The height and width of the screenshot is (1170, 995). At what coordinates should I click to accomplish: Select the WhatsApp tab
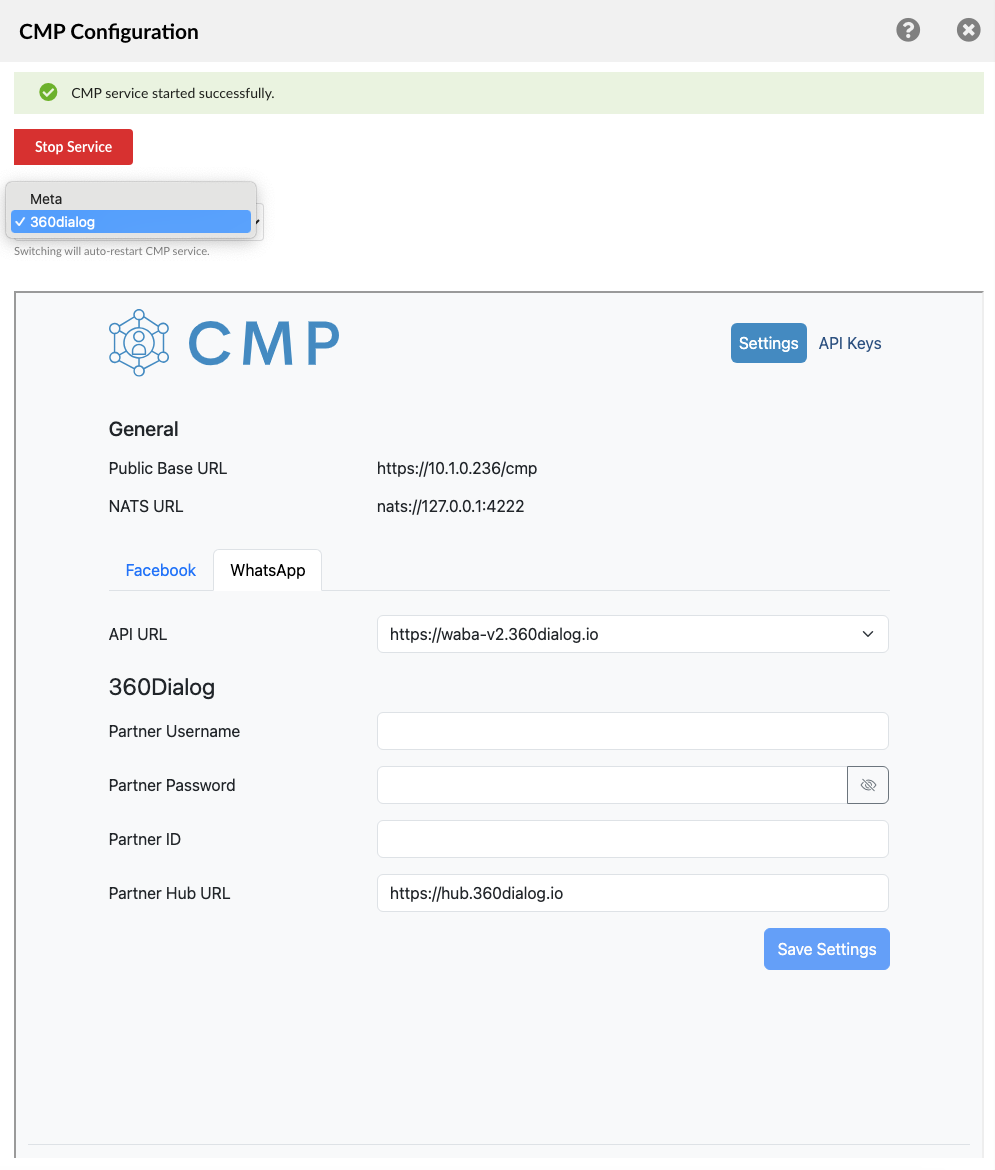[267, 570]
